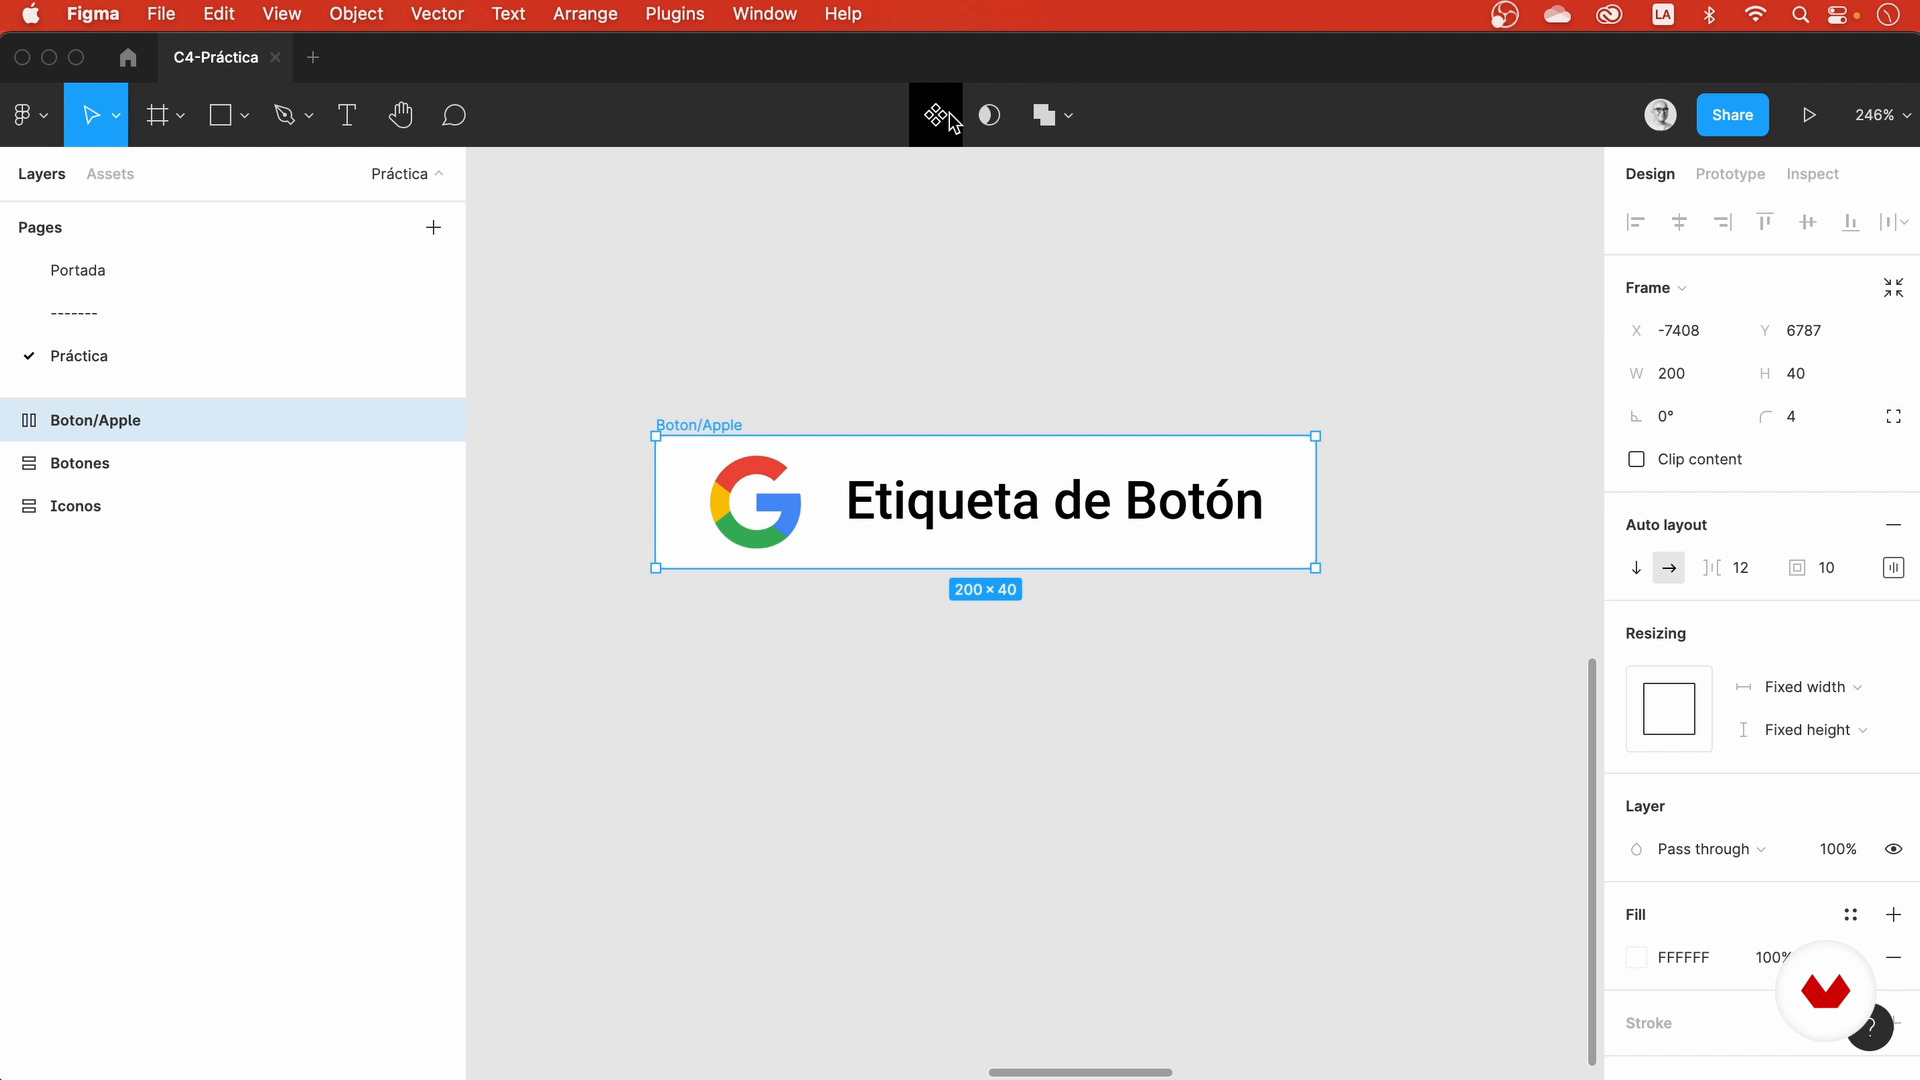Open Region tools dropdown arrow
The width and height of the screenshot is (1920, 1080).
coord(181,116)
